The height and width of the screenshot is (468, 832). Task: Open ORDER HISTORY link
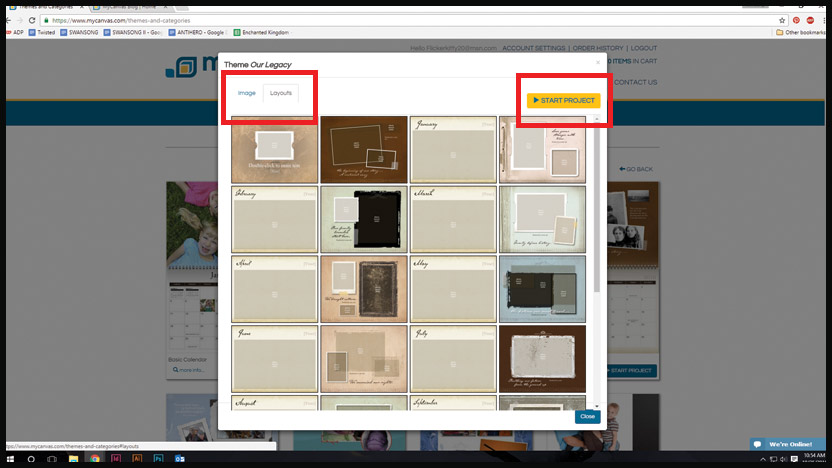[x=598, y=48]
